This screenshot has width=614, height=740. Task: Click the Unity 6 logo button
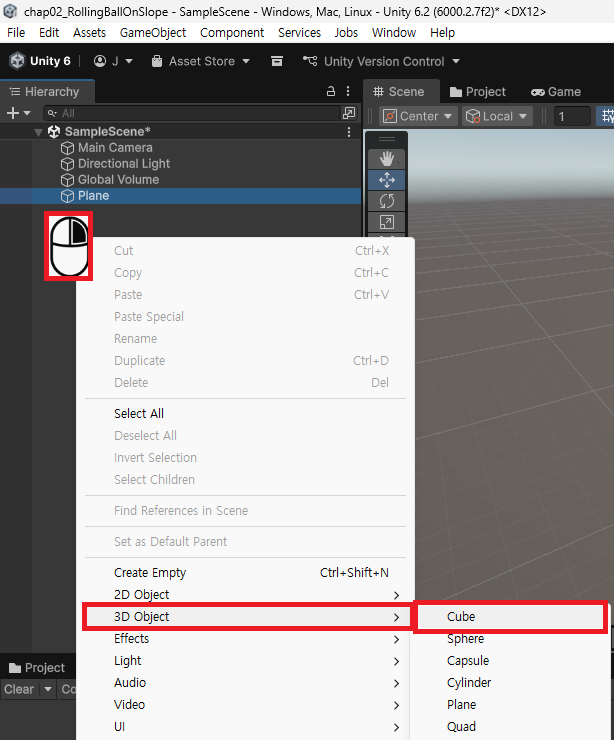[40, 61]
